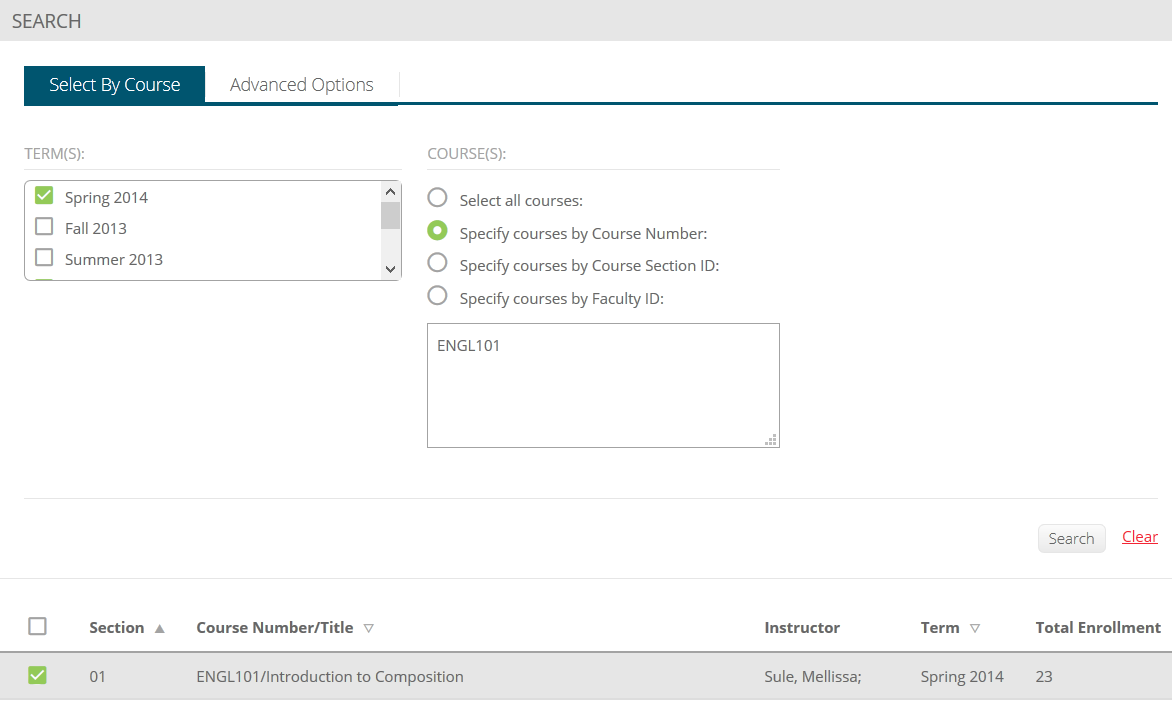
Task: Uncheck the Spring 2014 term checkbox
Action: point(44,196)
